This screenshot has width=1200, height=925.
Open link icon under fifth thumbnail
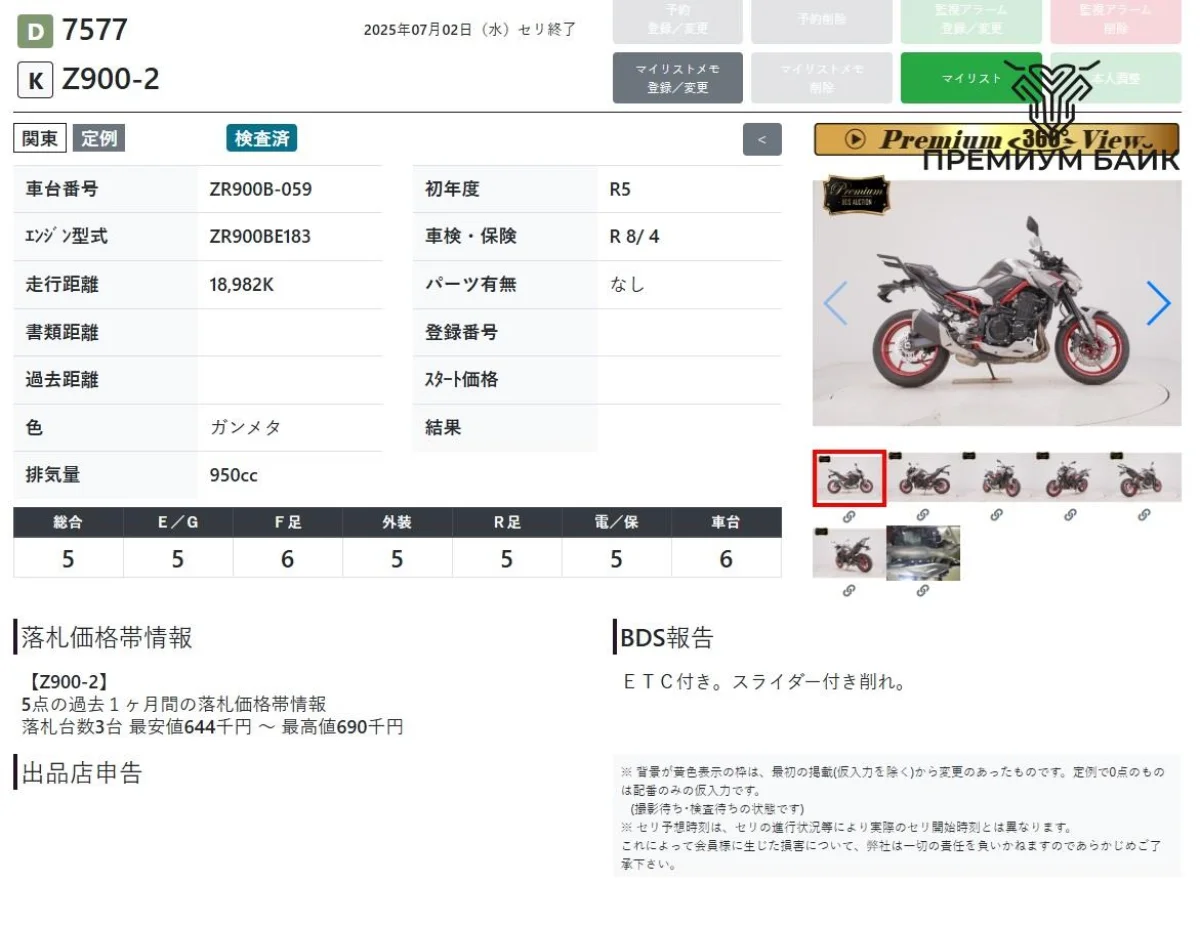(1144, 516)
